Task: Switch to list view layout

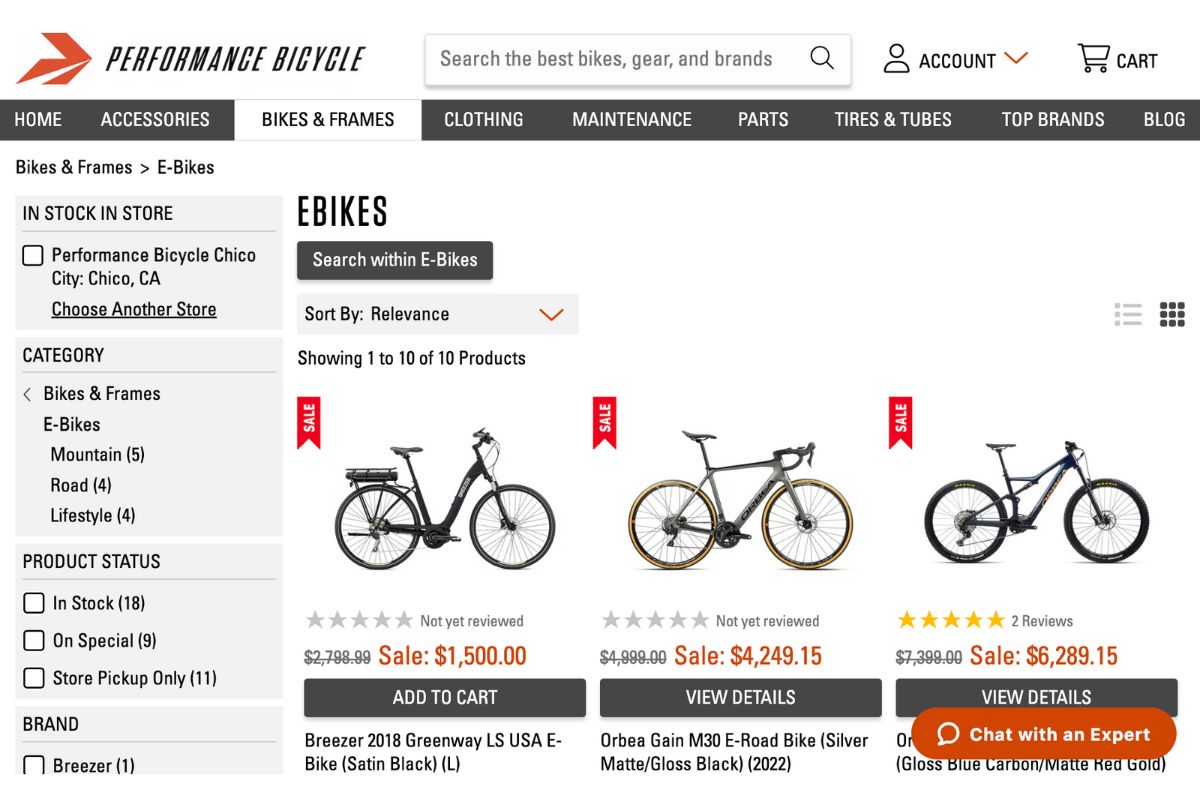Action: pyautogui.click(x=1128, y=314)
